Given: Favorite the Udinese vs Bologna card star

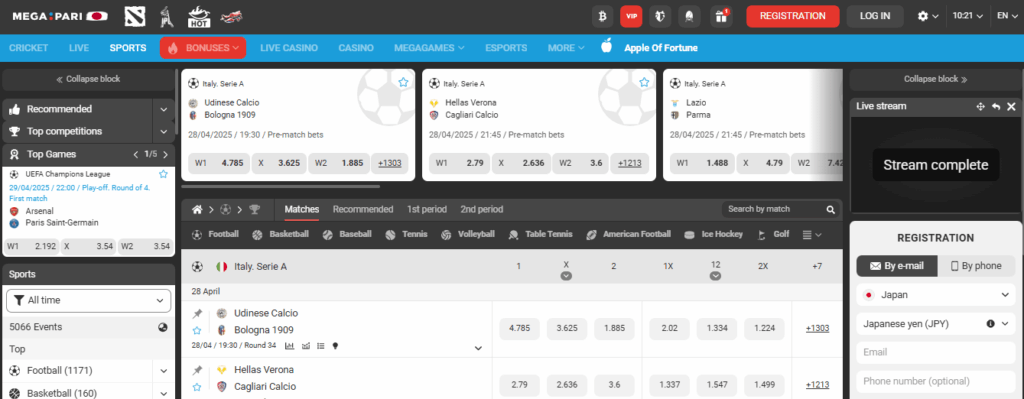Looking at the screenshot, I should coord(404,82).
